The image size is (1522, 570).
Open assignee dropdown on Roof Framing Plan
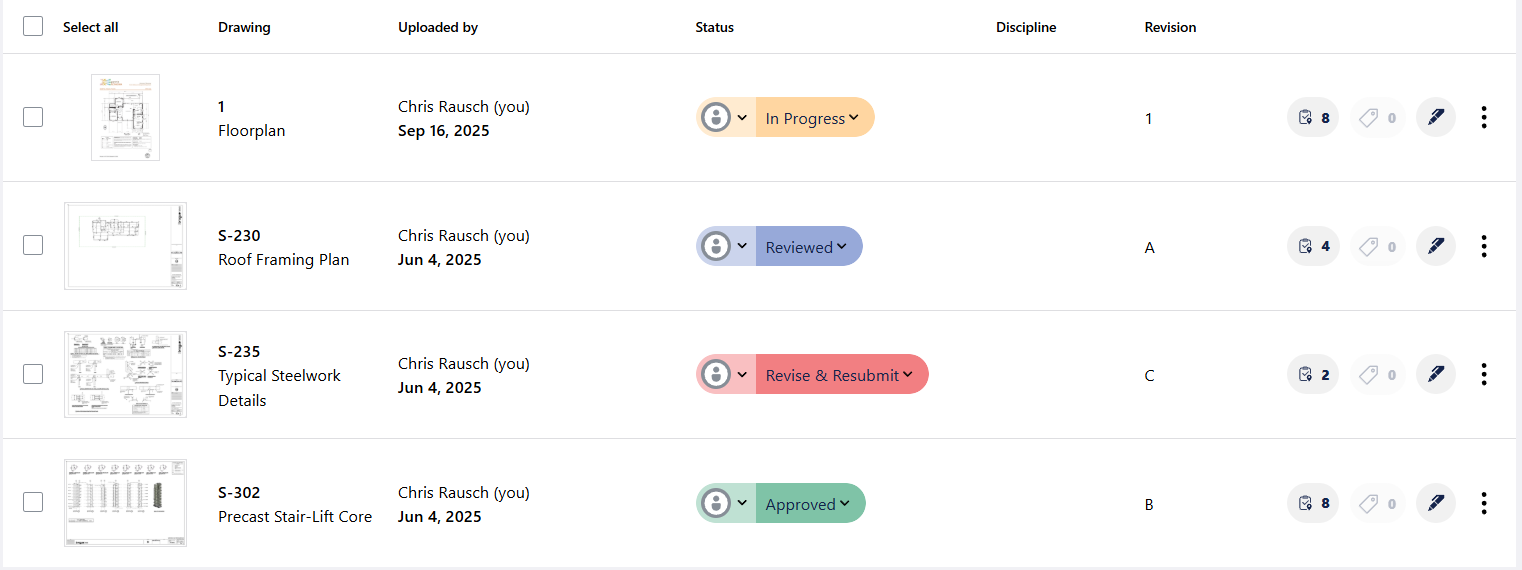[725, 246]
